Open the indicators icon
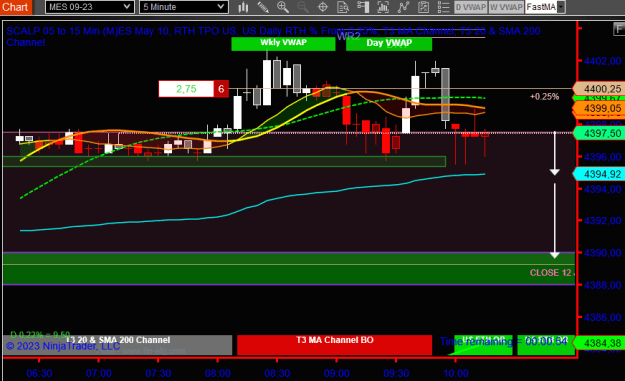The height and width of the screenshot is (381, 625). [403, 7]
